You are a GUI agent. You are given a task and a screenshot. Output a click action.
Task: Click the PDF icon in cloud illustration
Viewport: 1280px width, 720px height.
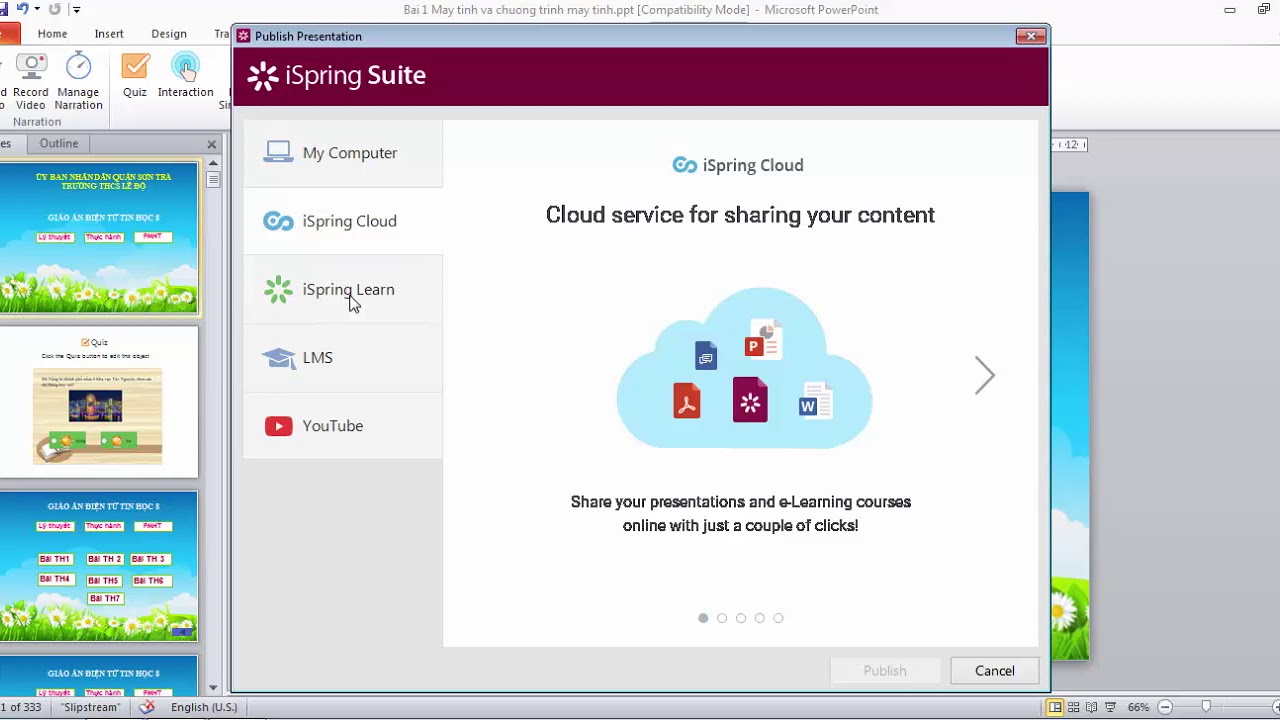[686, 400]
